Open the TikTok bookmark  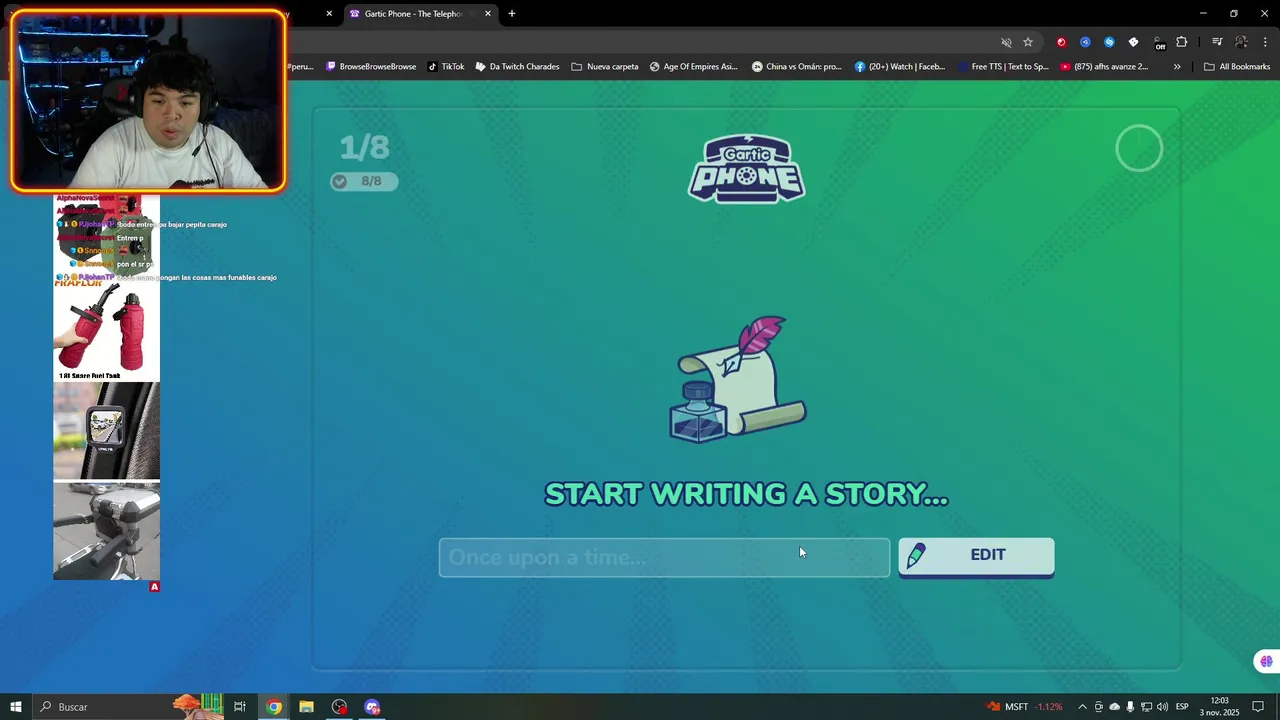coord(446,67)
